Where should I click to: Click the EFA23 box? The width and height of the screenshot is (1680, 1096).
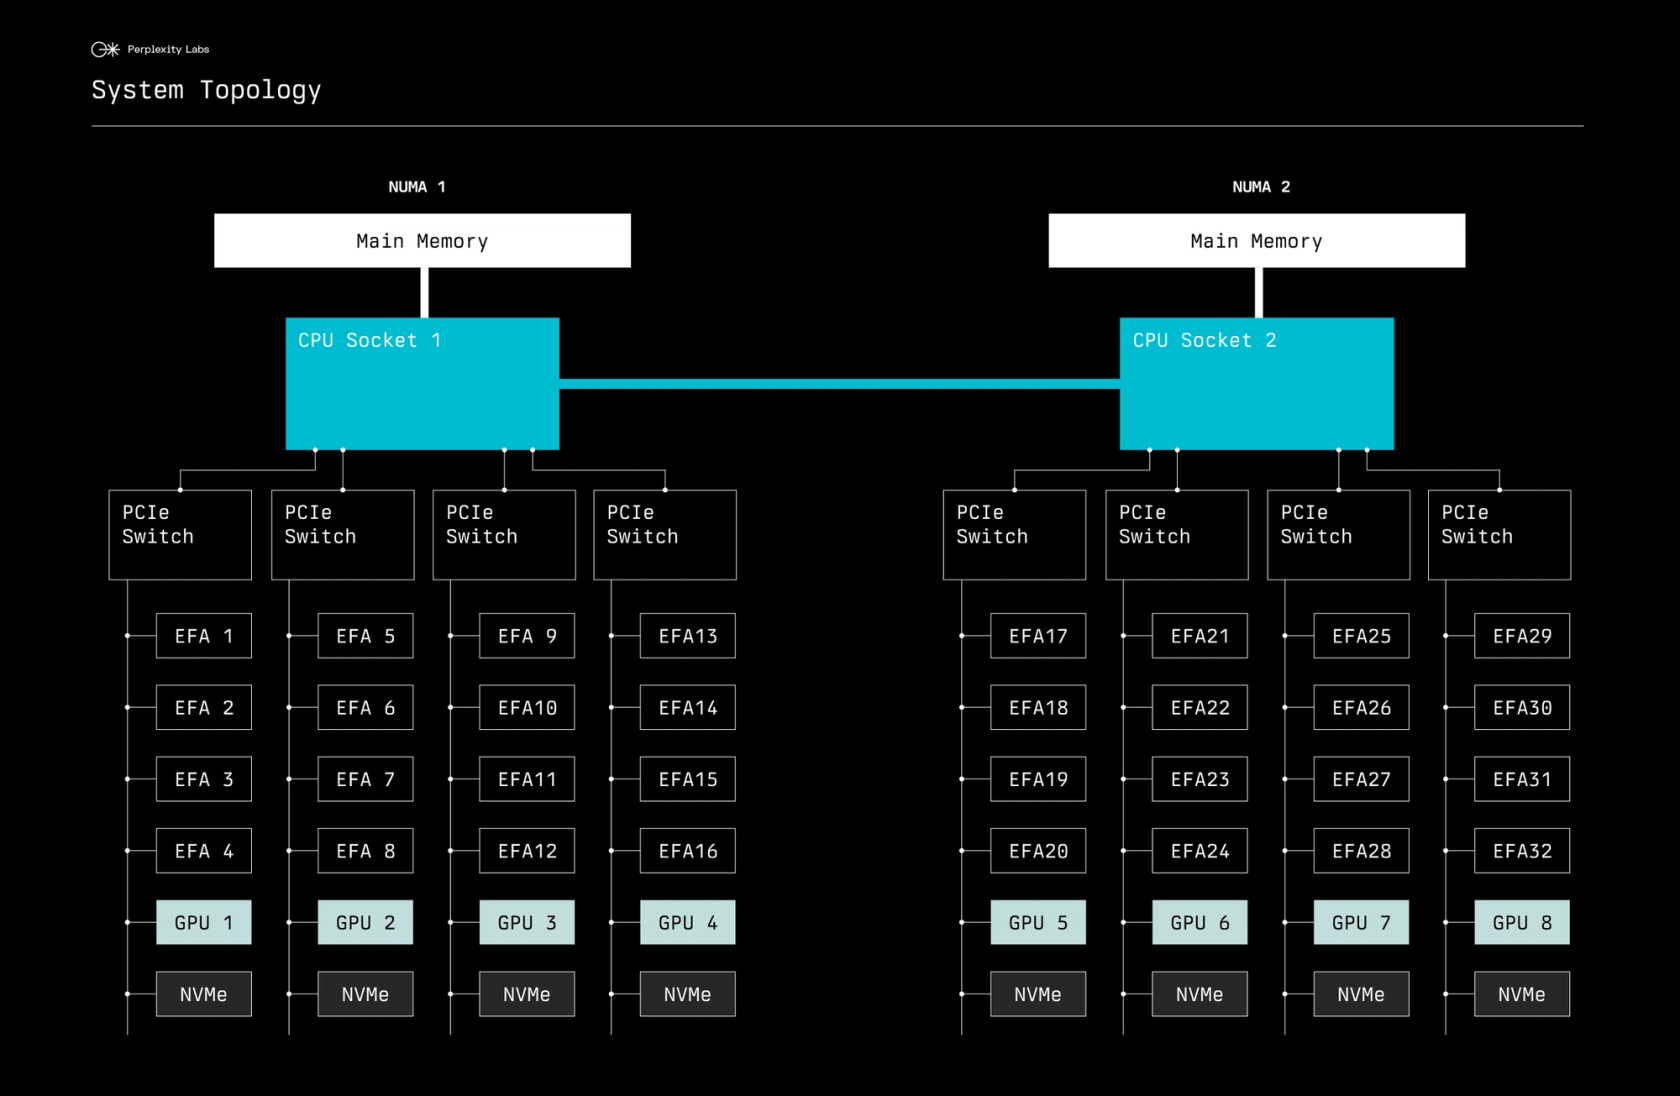point(1200,779)
